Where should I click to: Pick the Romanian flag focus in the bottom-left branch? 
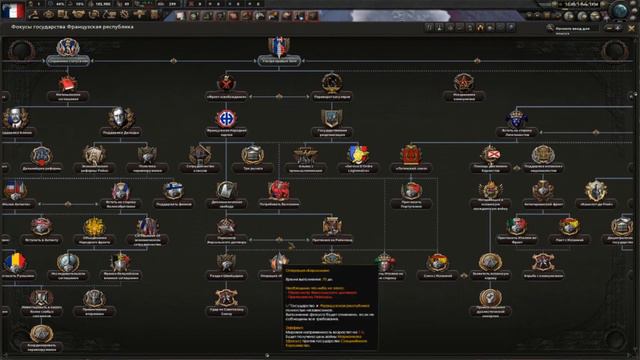[15, 267]
